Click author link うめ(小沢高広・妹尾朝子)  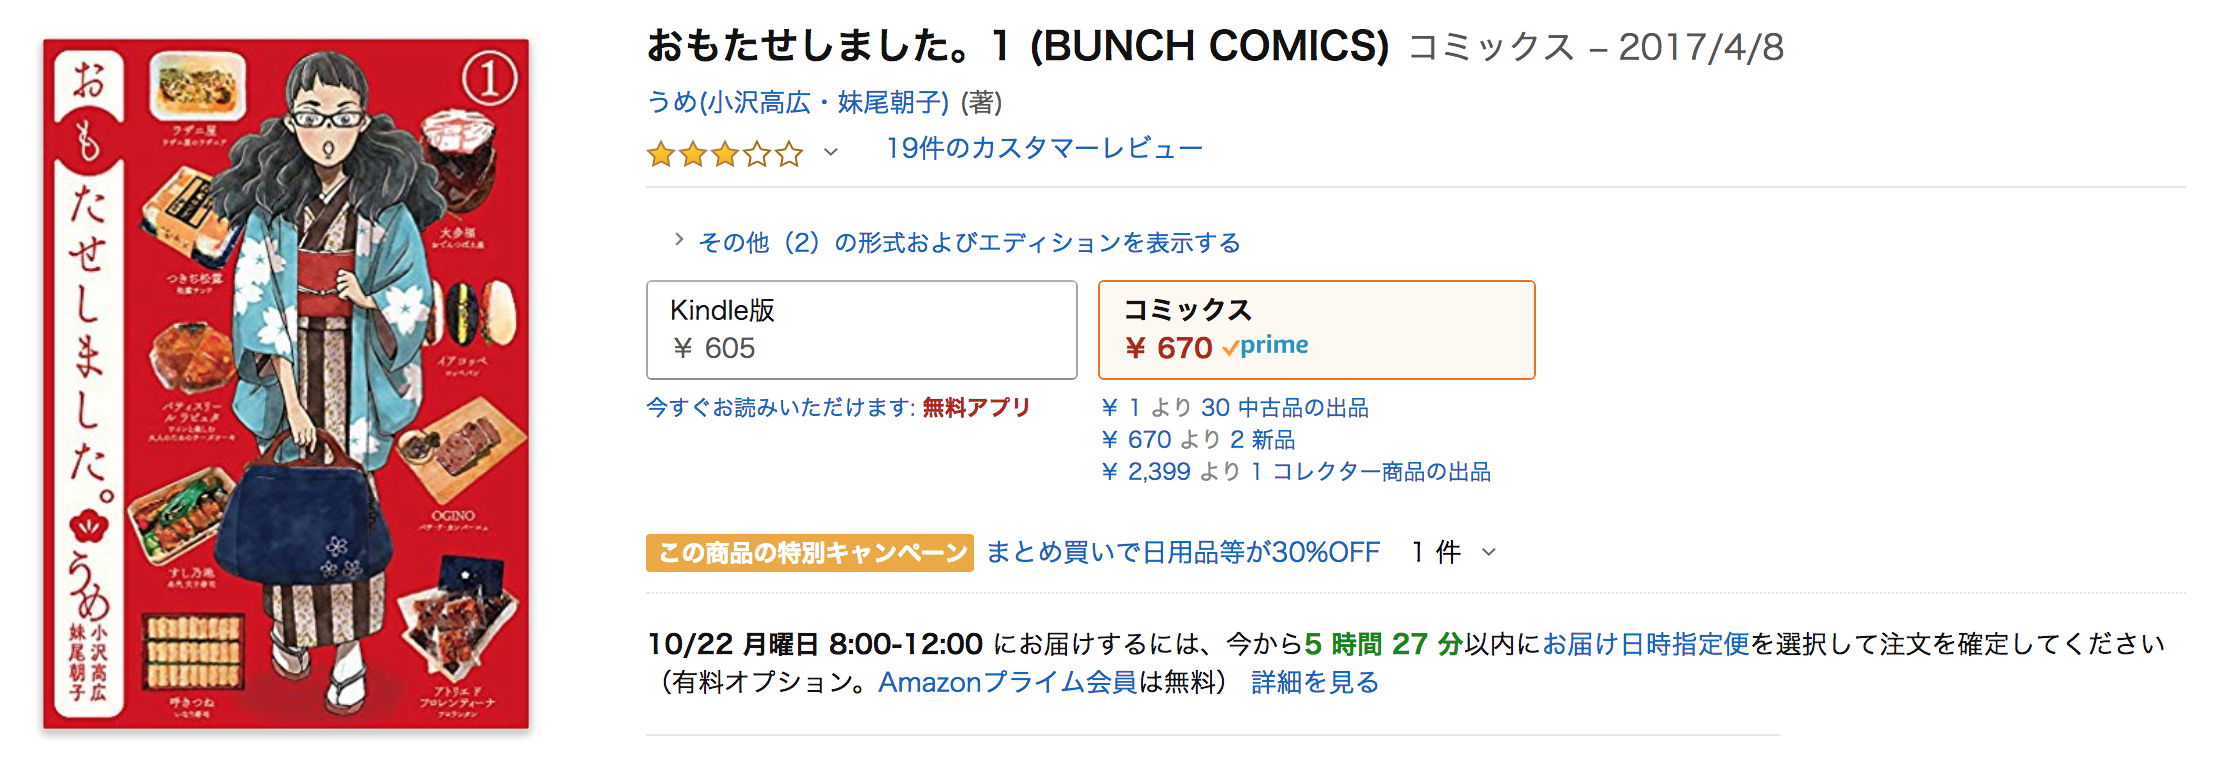(x=798, y=102)
